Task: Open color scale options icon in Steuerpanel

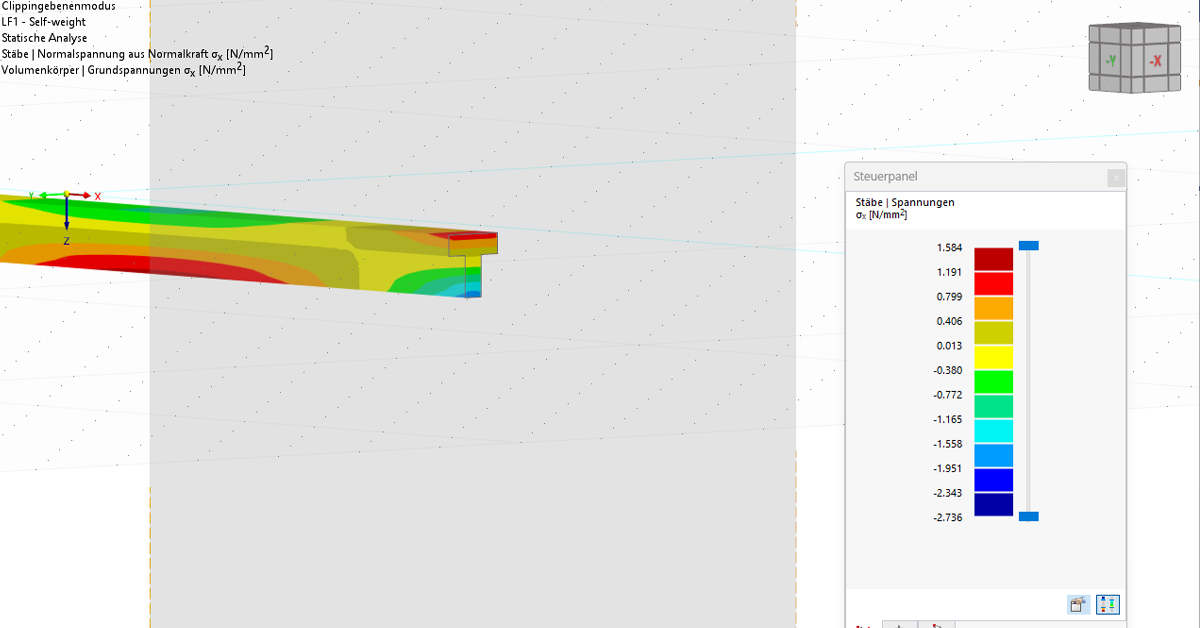Action: (1078, 604)
